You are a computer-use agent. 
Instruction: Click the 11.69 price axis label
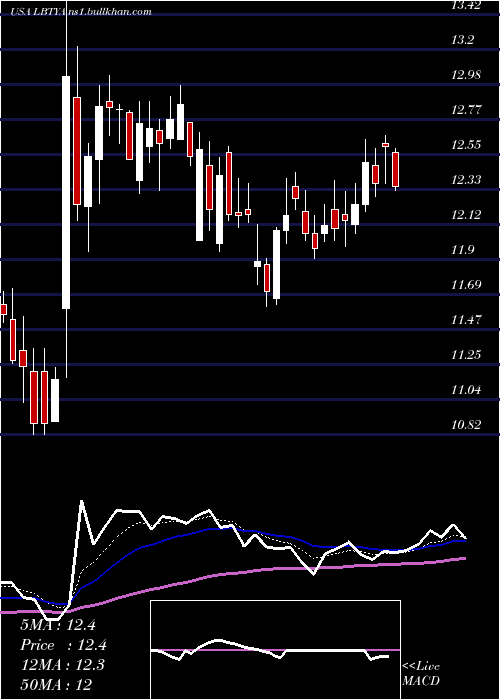(x=466, y=285)
